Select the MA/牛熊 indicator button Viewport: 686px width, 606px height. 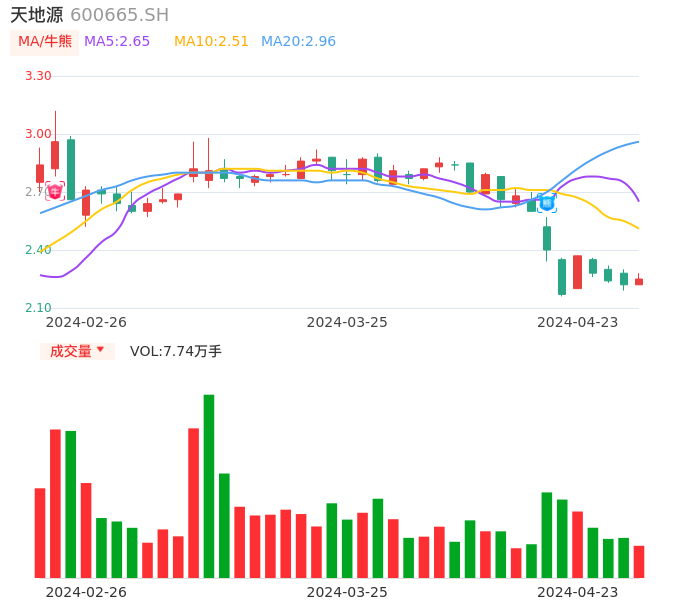[45, 42]
